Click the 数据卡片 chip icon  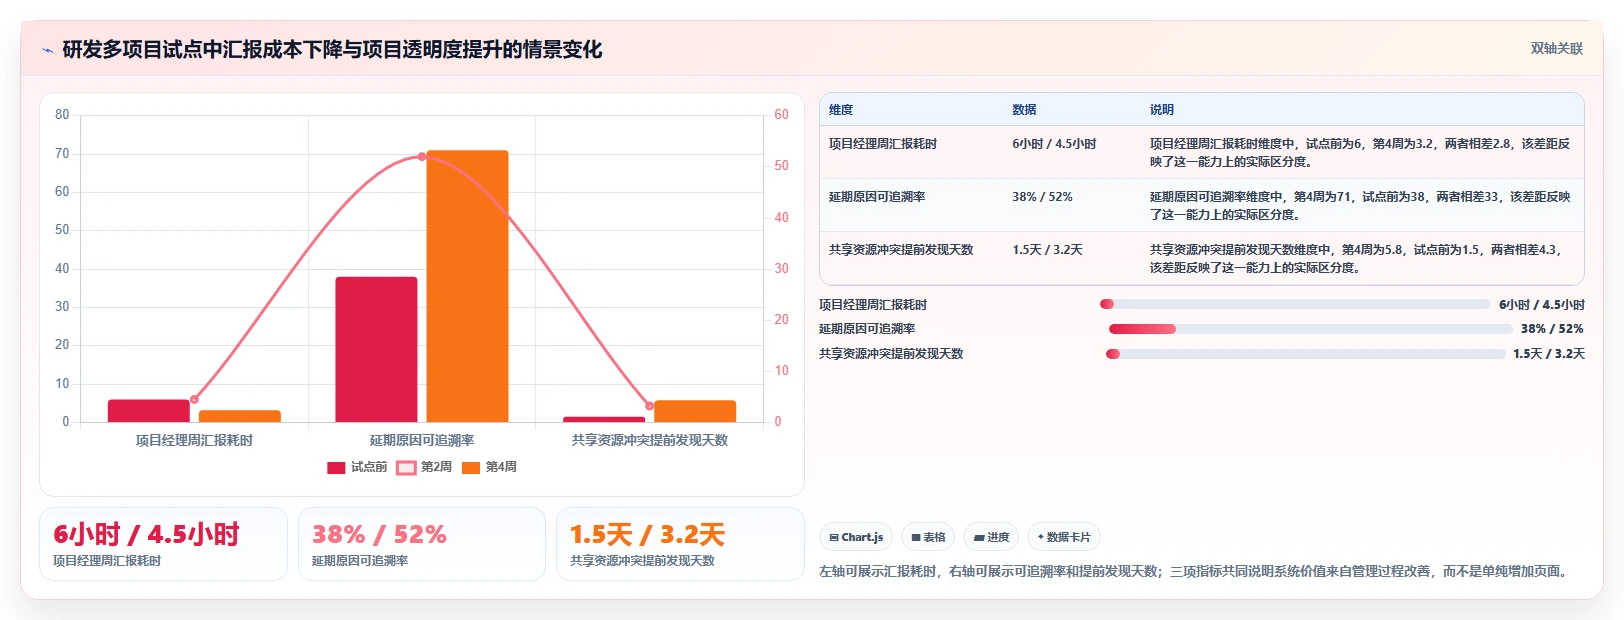coord(1040,537)
